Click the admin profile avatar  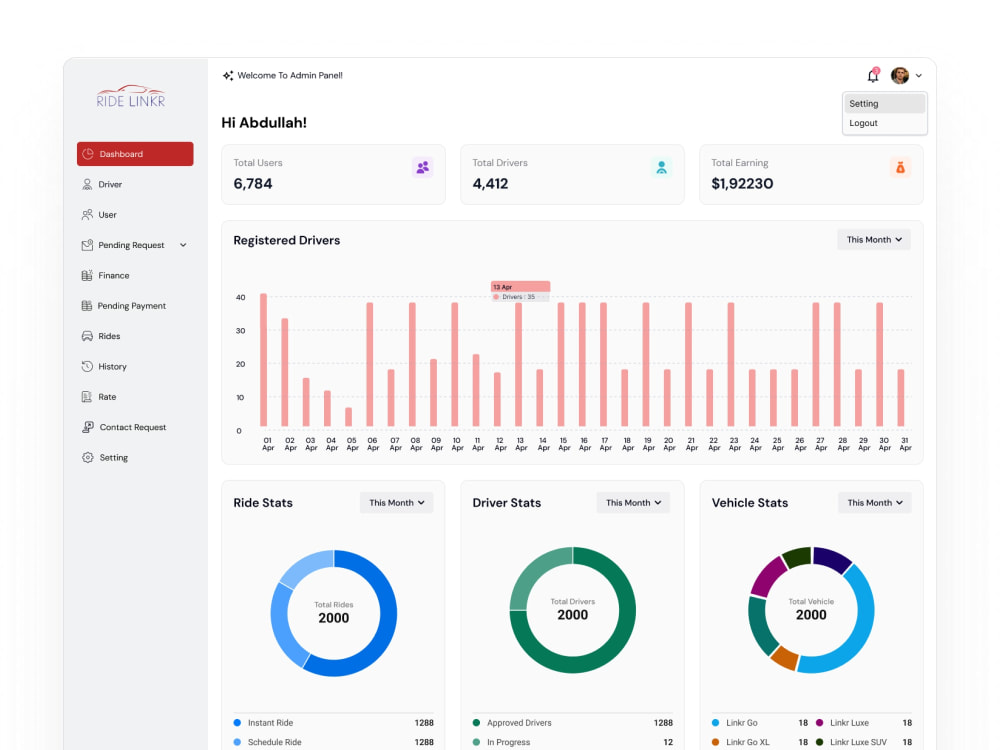pos(900,75)
